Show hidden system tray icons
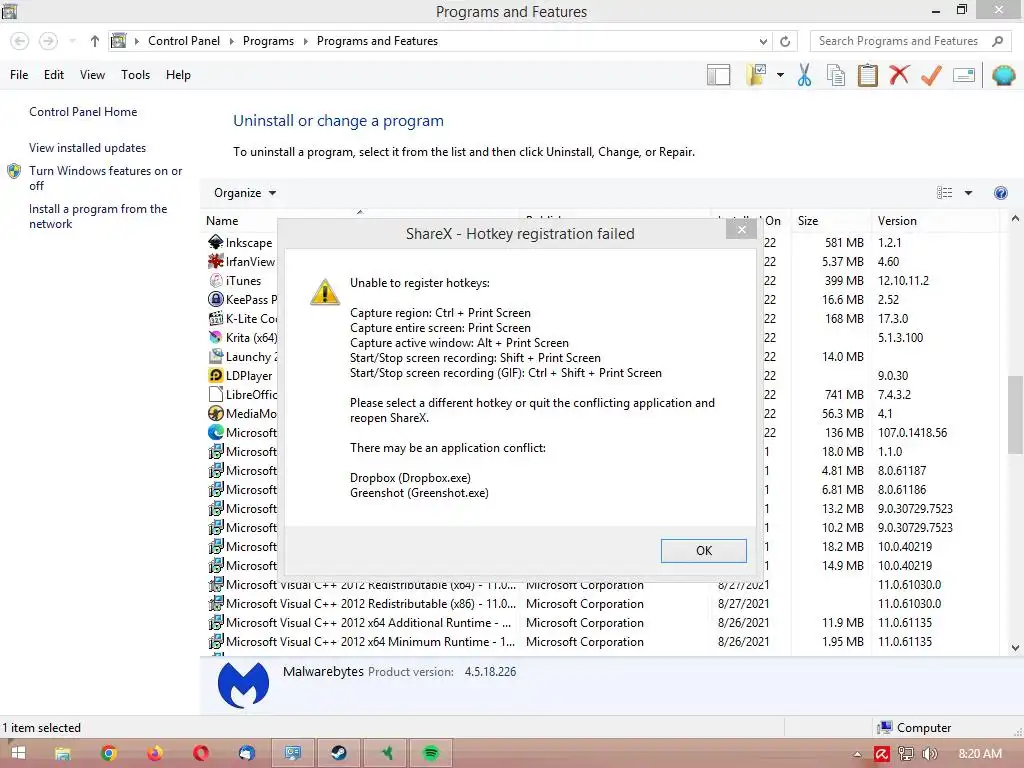The width and height of the screenshot is (1024, 768). tap(857, 754)
